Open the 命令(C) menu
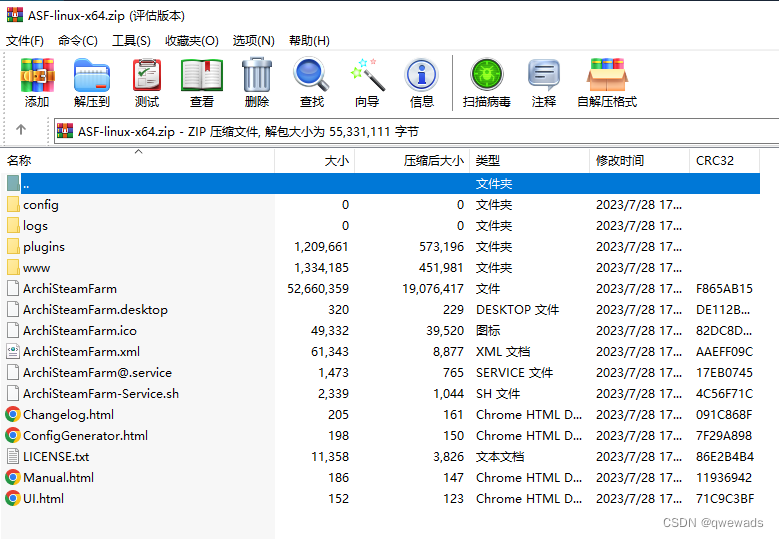The height and width of the screenshot is (539, 779). 78,41
